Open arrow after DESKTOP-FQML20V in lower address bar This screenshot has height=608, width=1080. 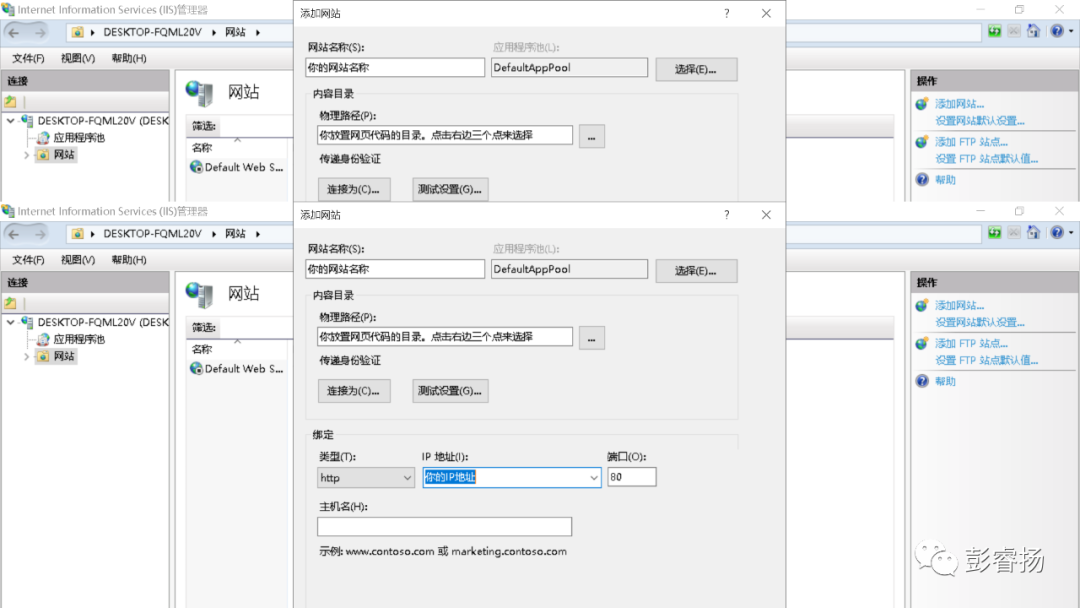tap(214, 234)
